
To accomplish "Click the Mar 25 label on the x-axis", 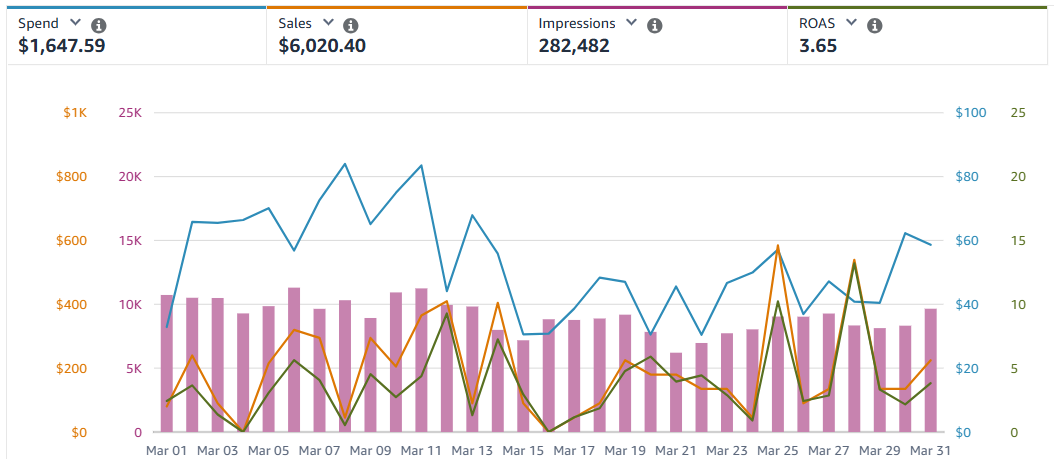I will [778, 451].
